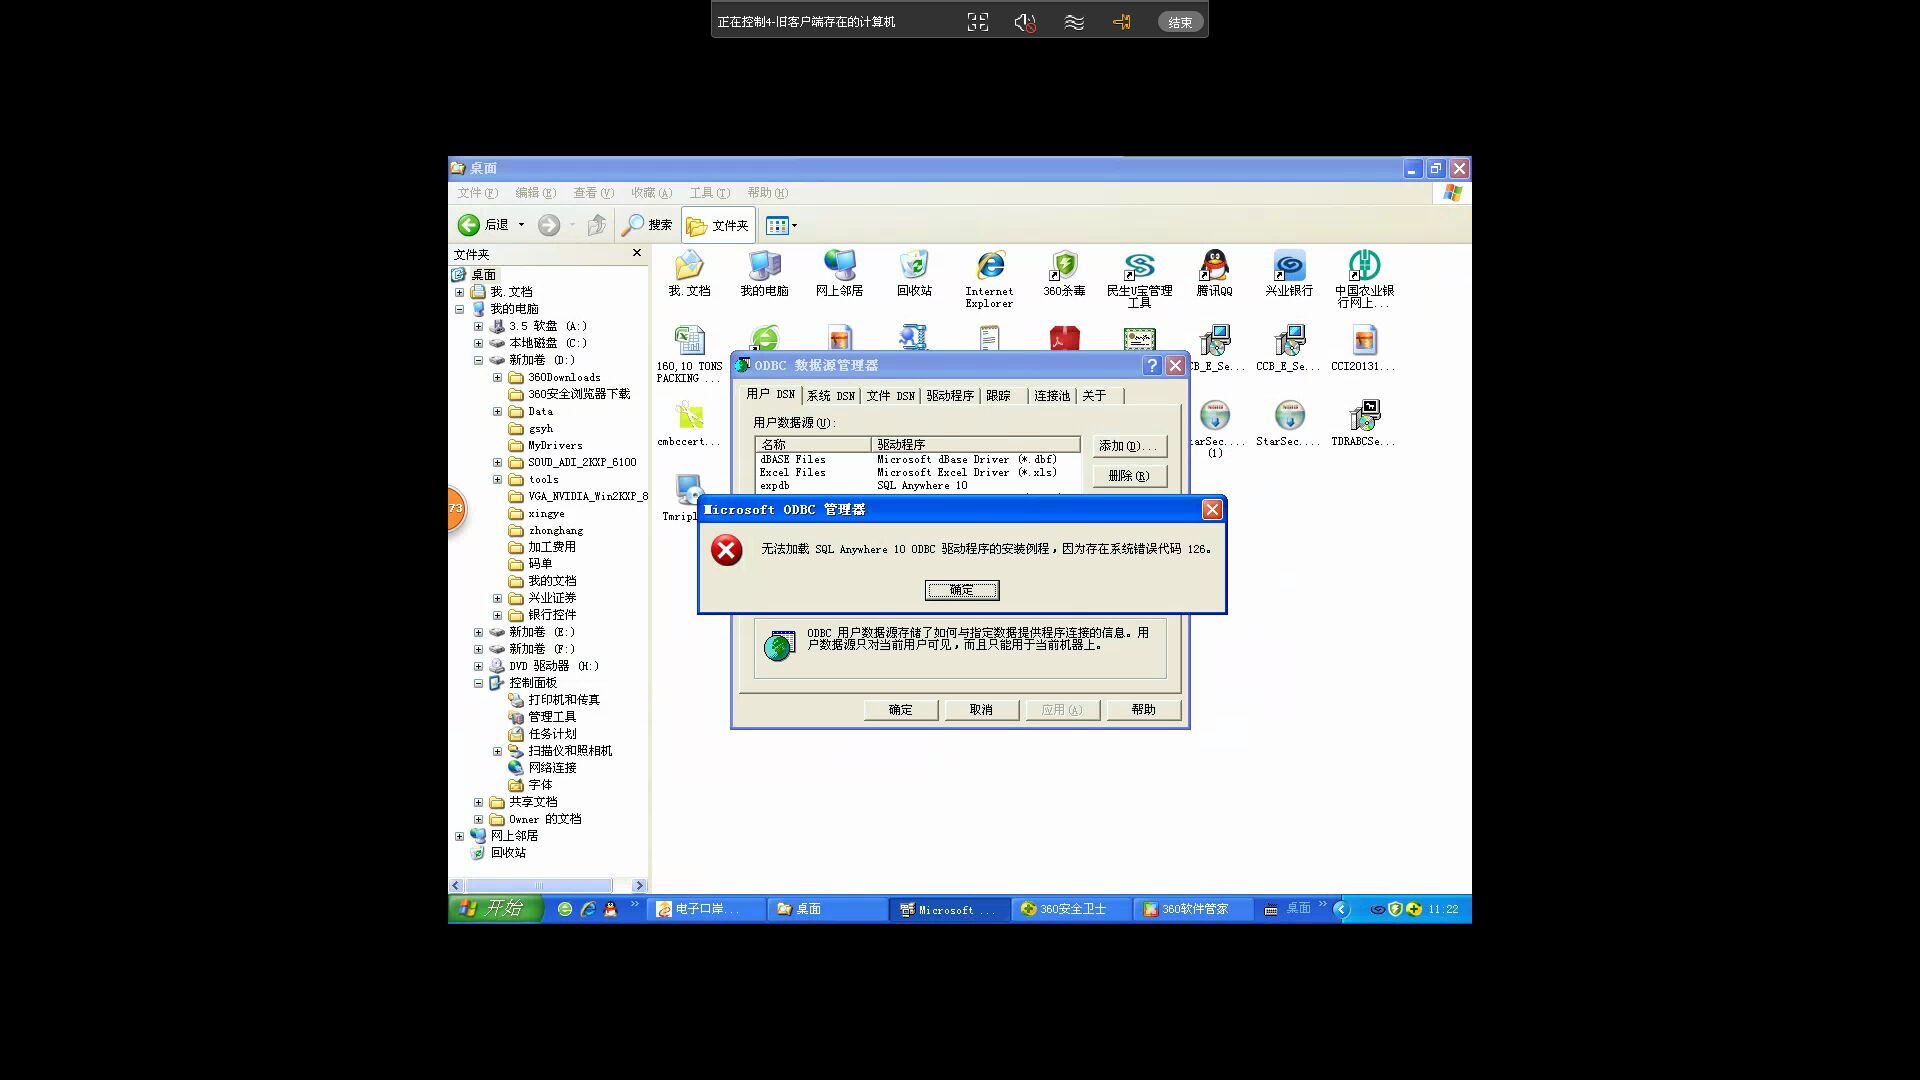The image size is (1920, 1080).
Task: Click the Up folder toolbar icon
Action: point(597,225)
